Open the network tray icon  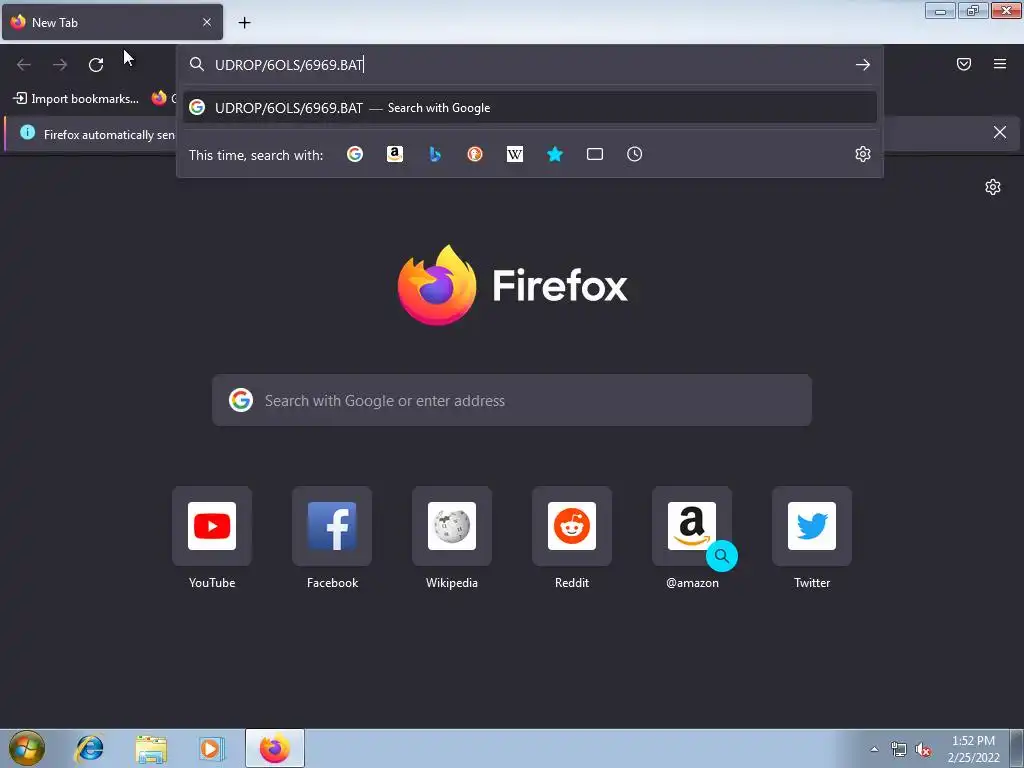coord(899,750)
